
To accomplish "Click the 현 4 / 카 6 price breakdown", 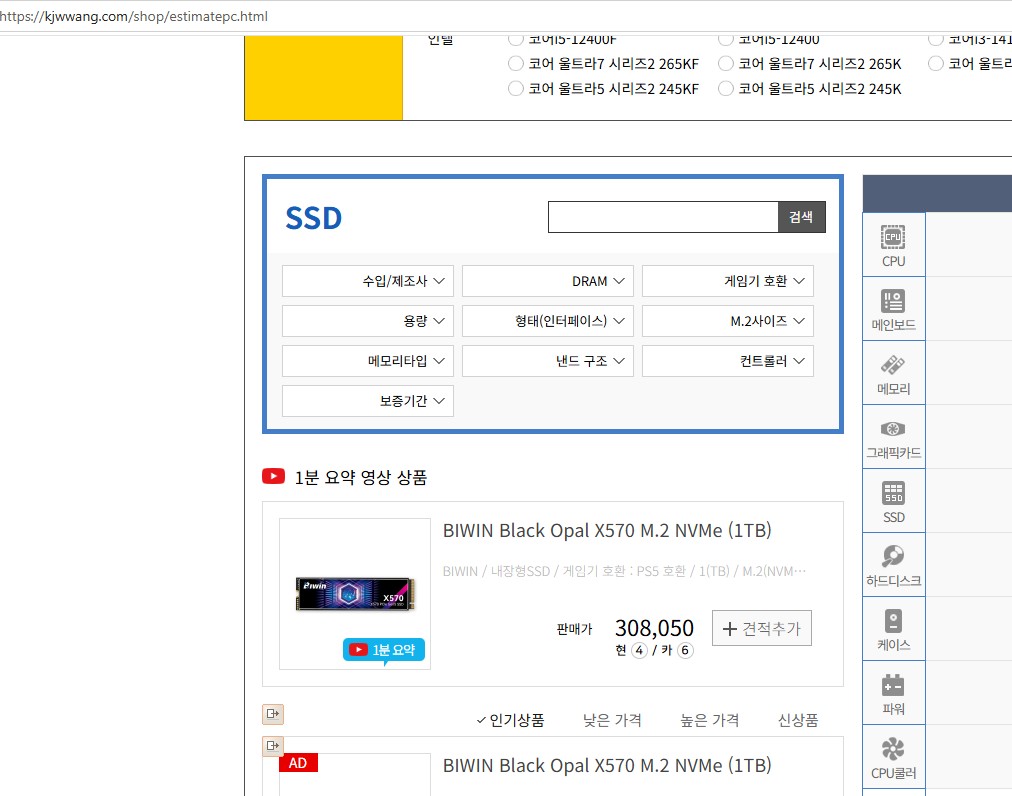I will pos(654,651).
